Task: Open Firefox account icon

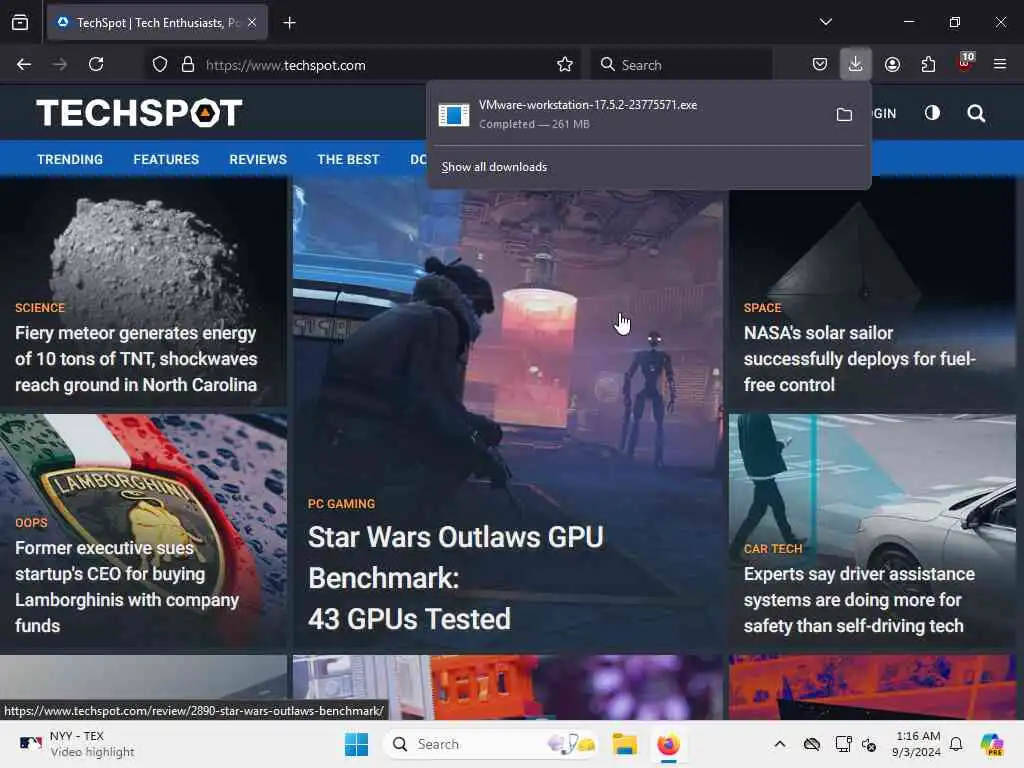Action: point(892,65)
